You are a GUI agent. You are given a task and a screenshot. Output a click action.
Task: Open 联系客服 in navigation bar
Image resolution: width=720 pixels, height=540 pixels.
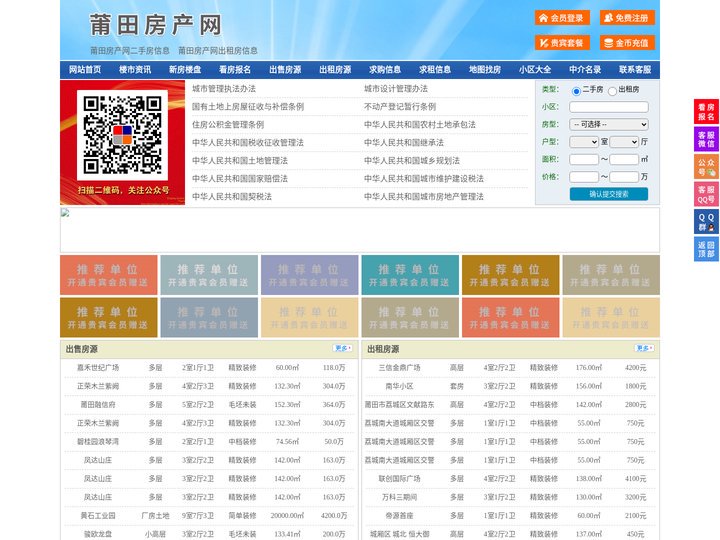(x=635, y=70)
